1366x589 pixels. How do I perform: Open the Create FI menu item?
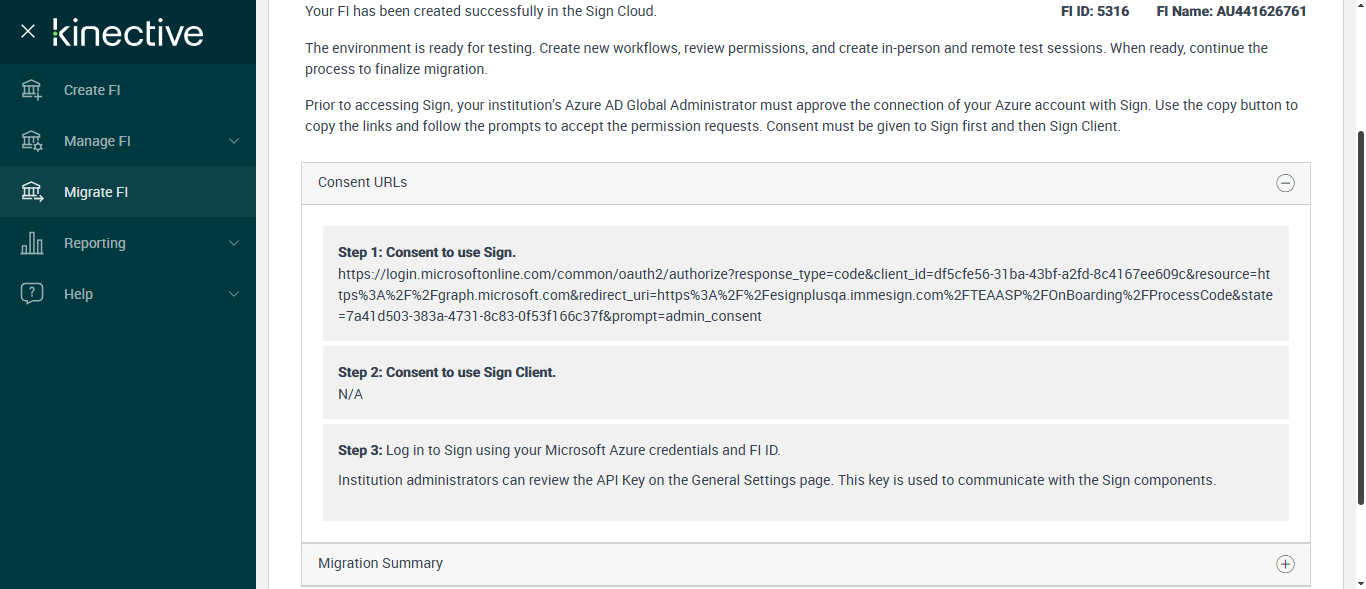[92, 90]
